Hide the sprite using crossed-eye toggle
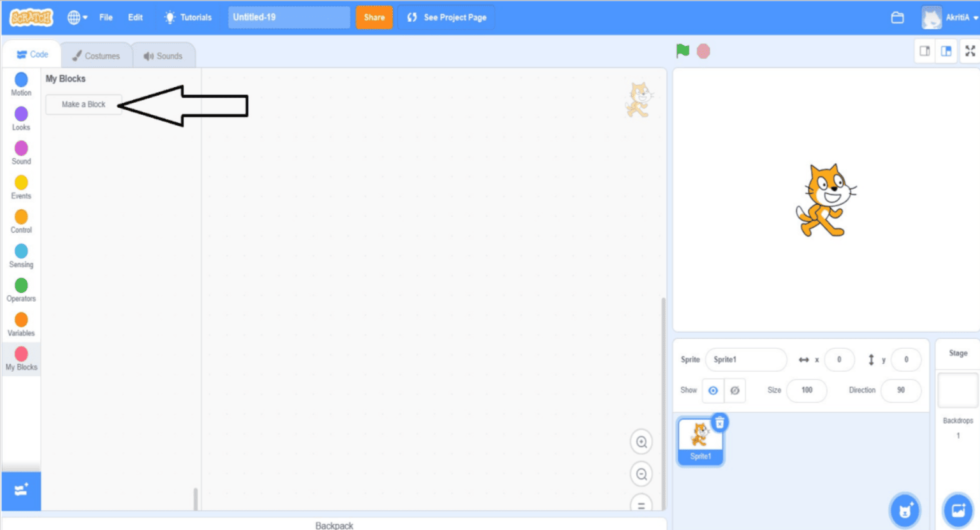This screenshot has height=530, width=980. pos(735,390)
